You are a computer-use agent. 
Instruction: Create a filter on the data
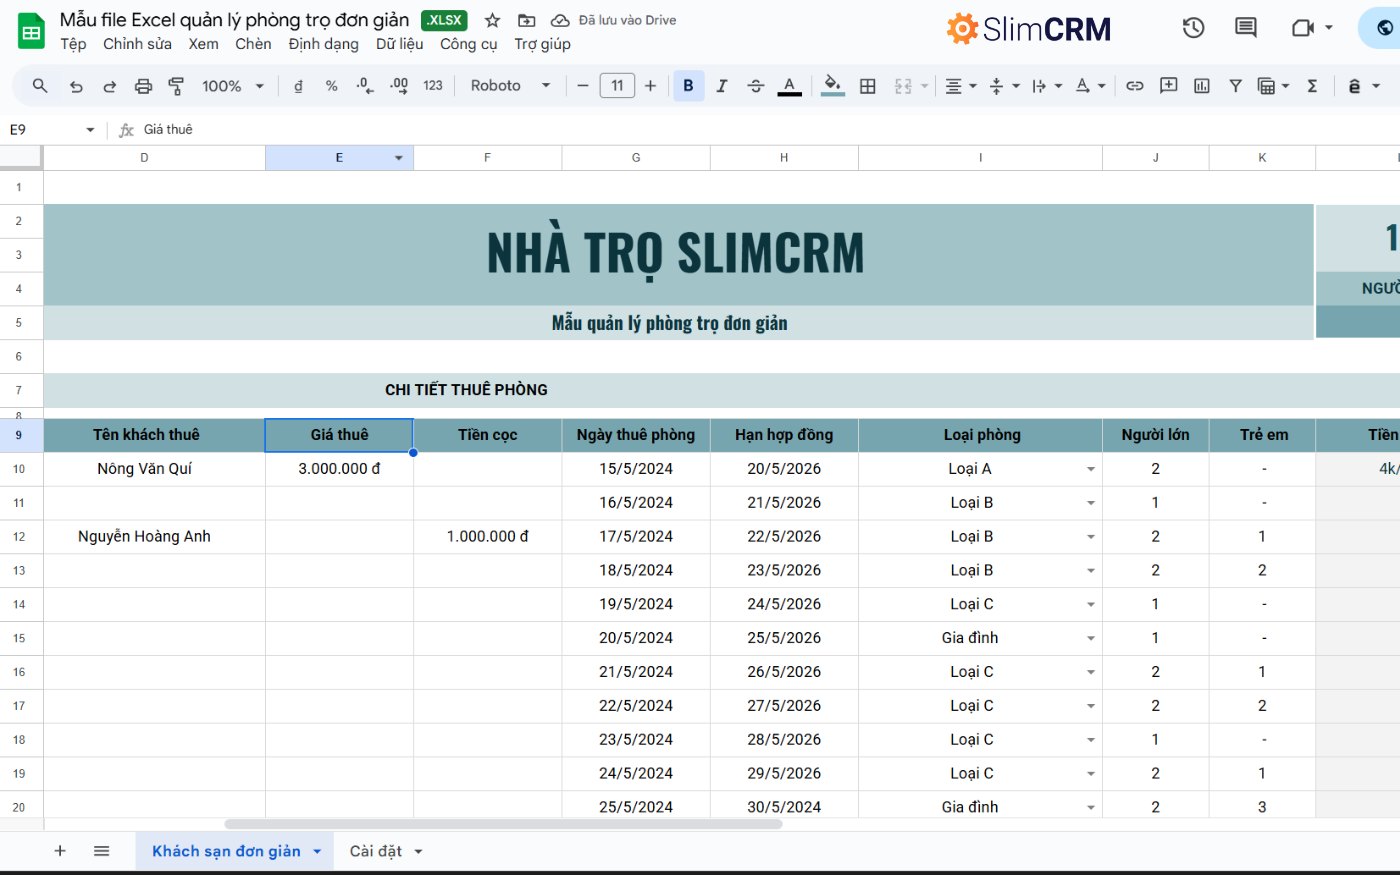pyautogui.click(x=1235, y=86)
